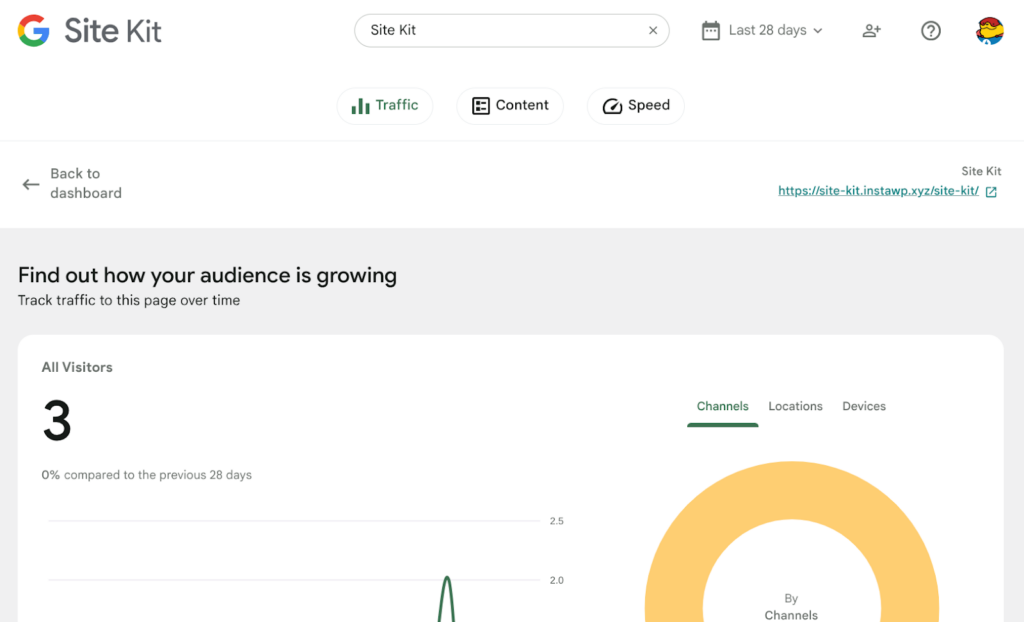Viewport: 1024px width, 622px height.
Task: Open the site-kit.instawp.xyz URL link
Action: point(878,191)
